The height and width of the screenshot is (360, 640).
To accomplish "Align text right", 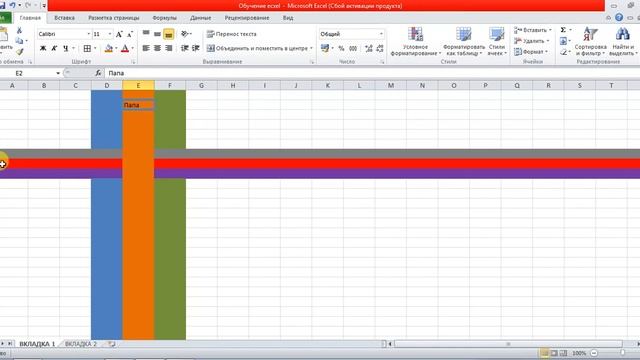I will click(169, 48).
